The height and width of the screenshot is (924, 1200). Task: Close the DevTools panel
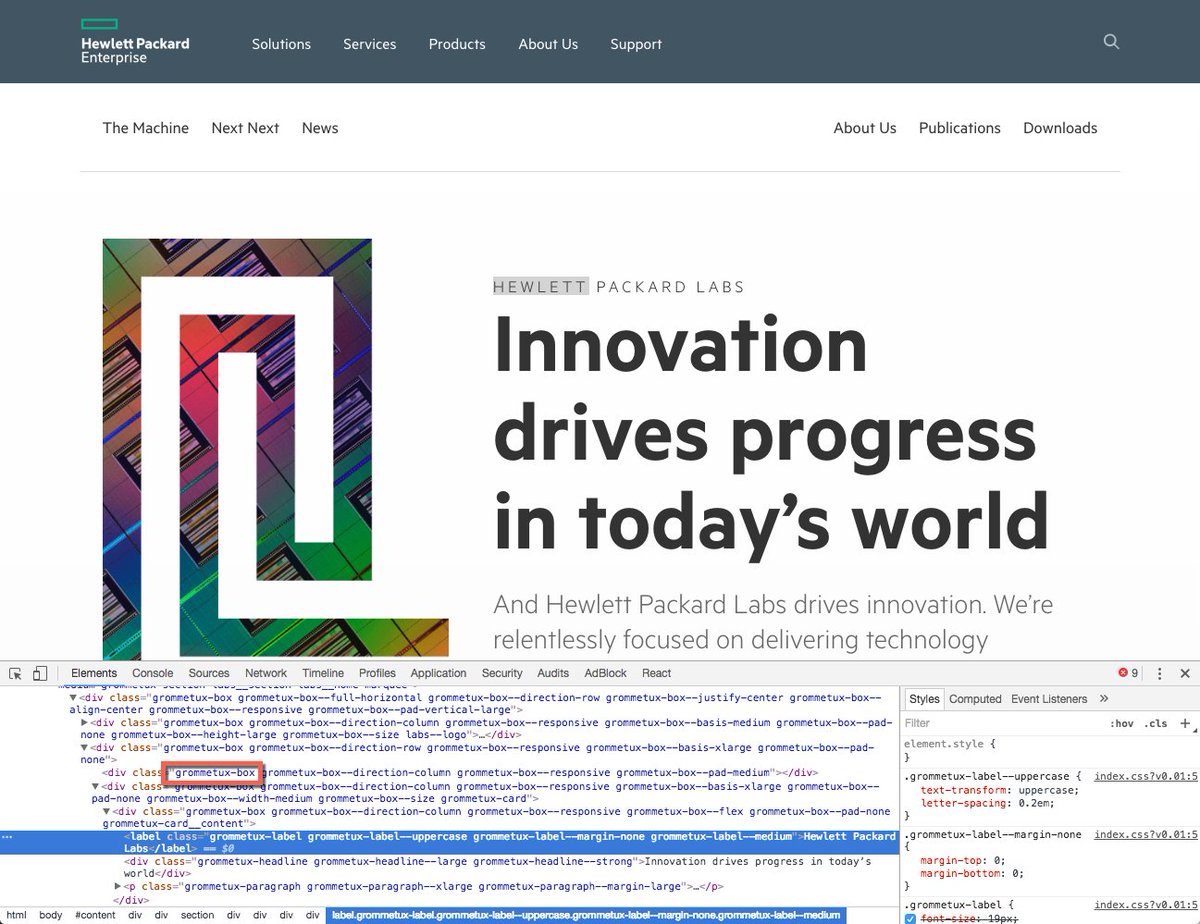[x=1185, y=673]
